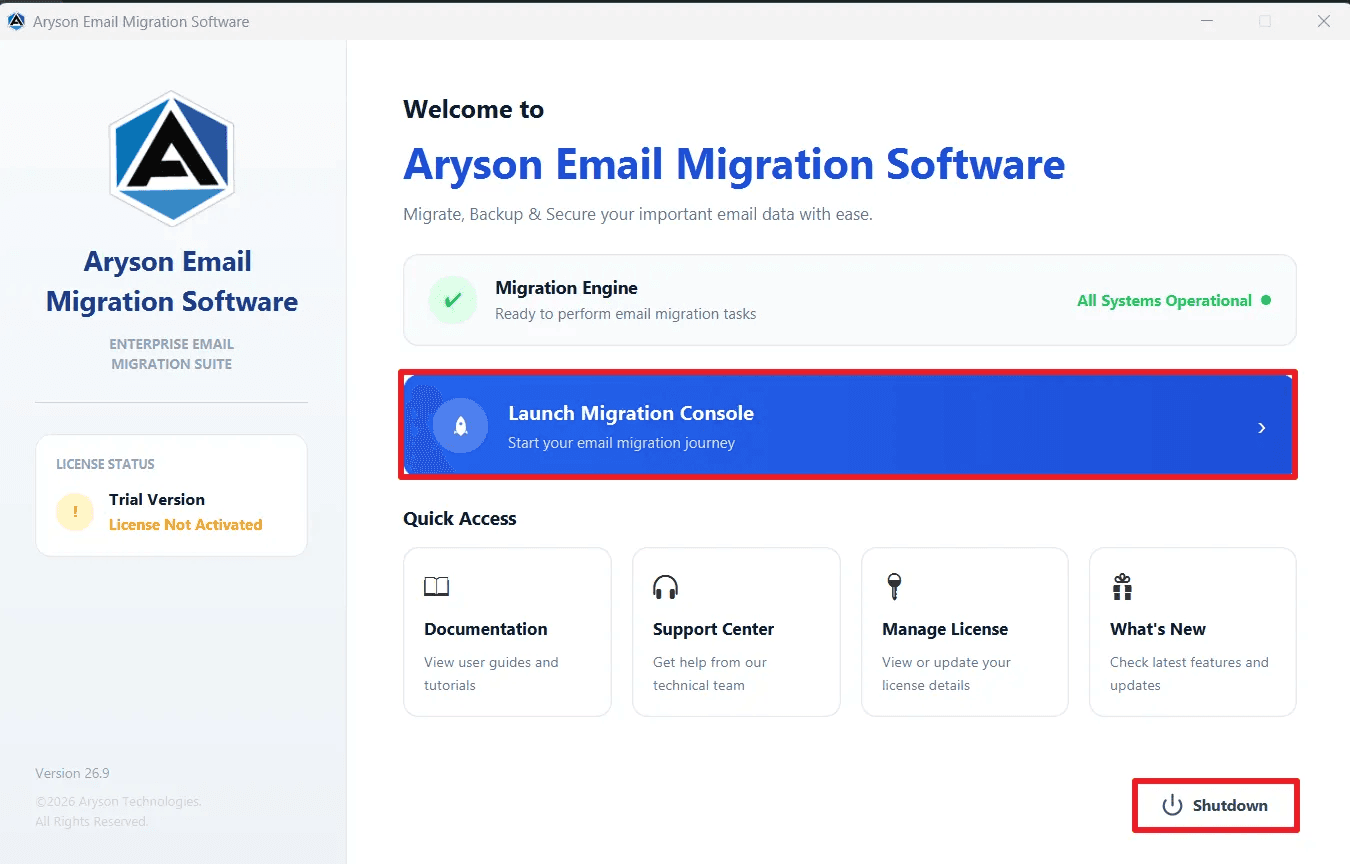Click the Support Center headphones icon
The width and height of the screenshot is (1350, 864).
(x=665, y=587)
